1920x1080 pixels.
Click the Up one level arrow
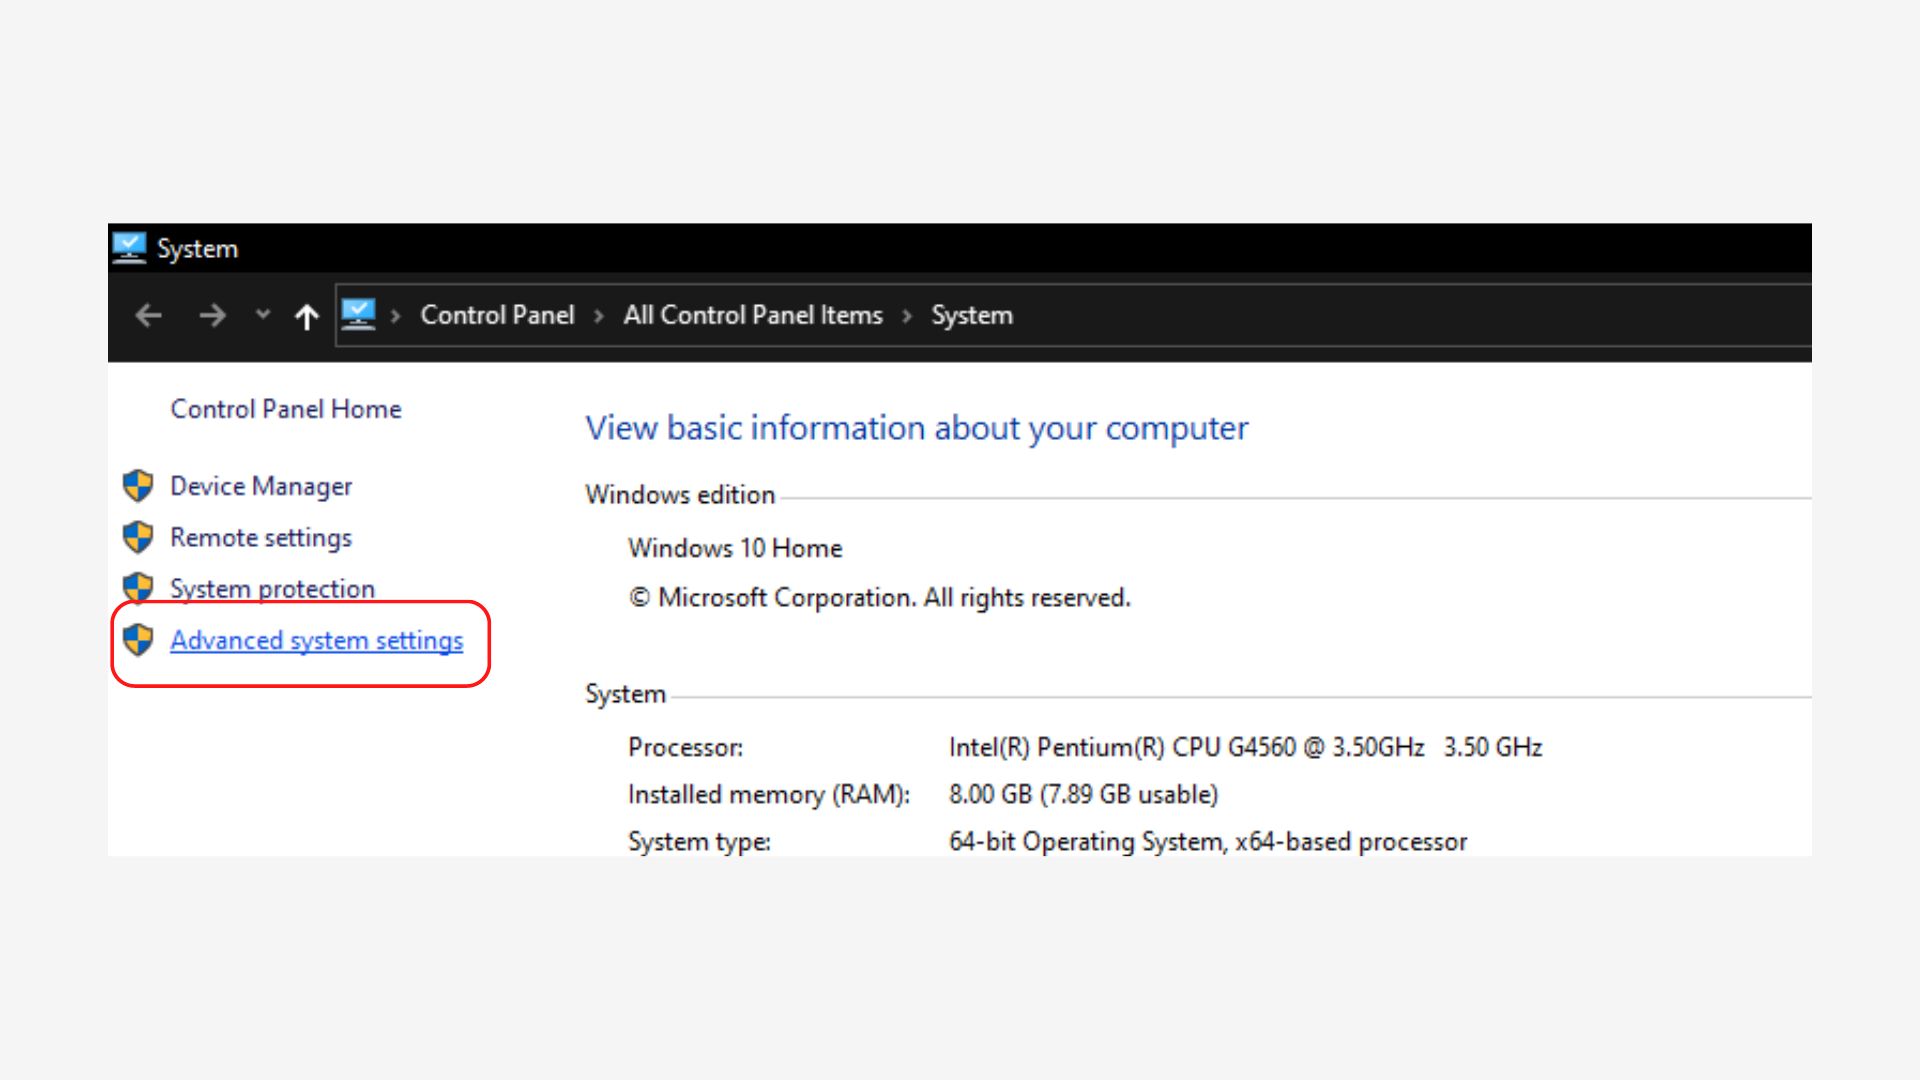306,317
